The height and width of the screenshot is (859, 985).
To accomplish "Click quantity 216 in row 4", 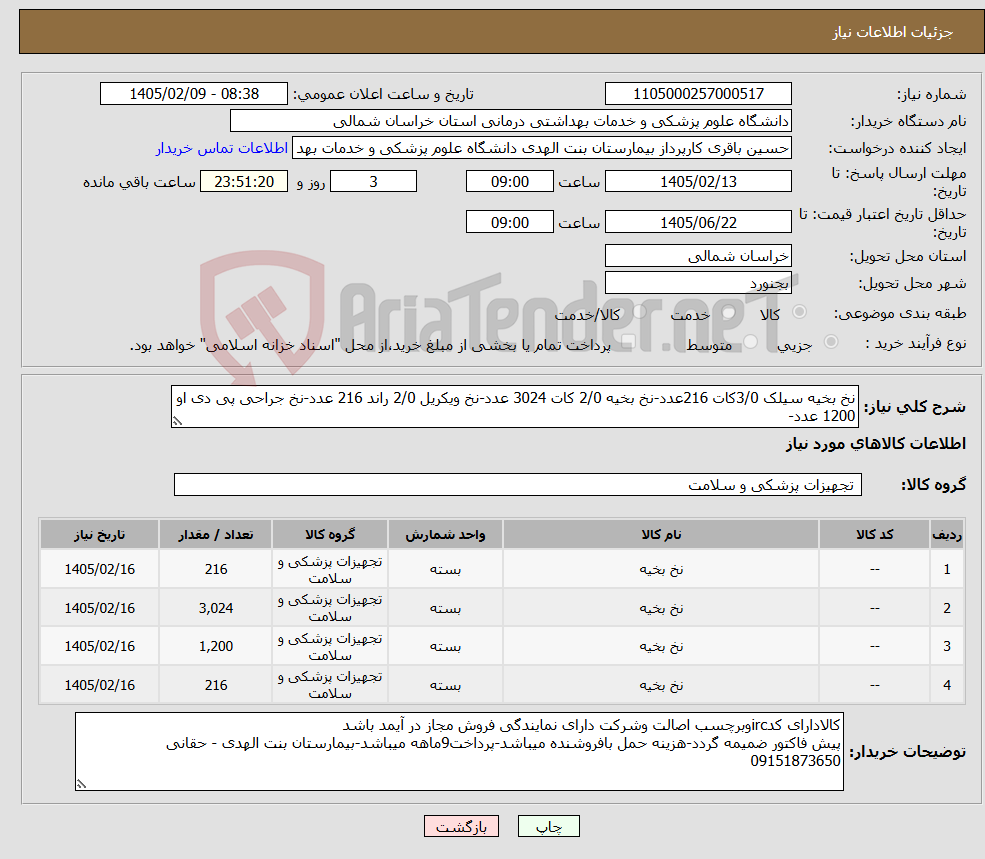I will pyautogui.click(x=215, y=685).
